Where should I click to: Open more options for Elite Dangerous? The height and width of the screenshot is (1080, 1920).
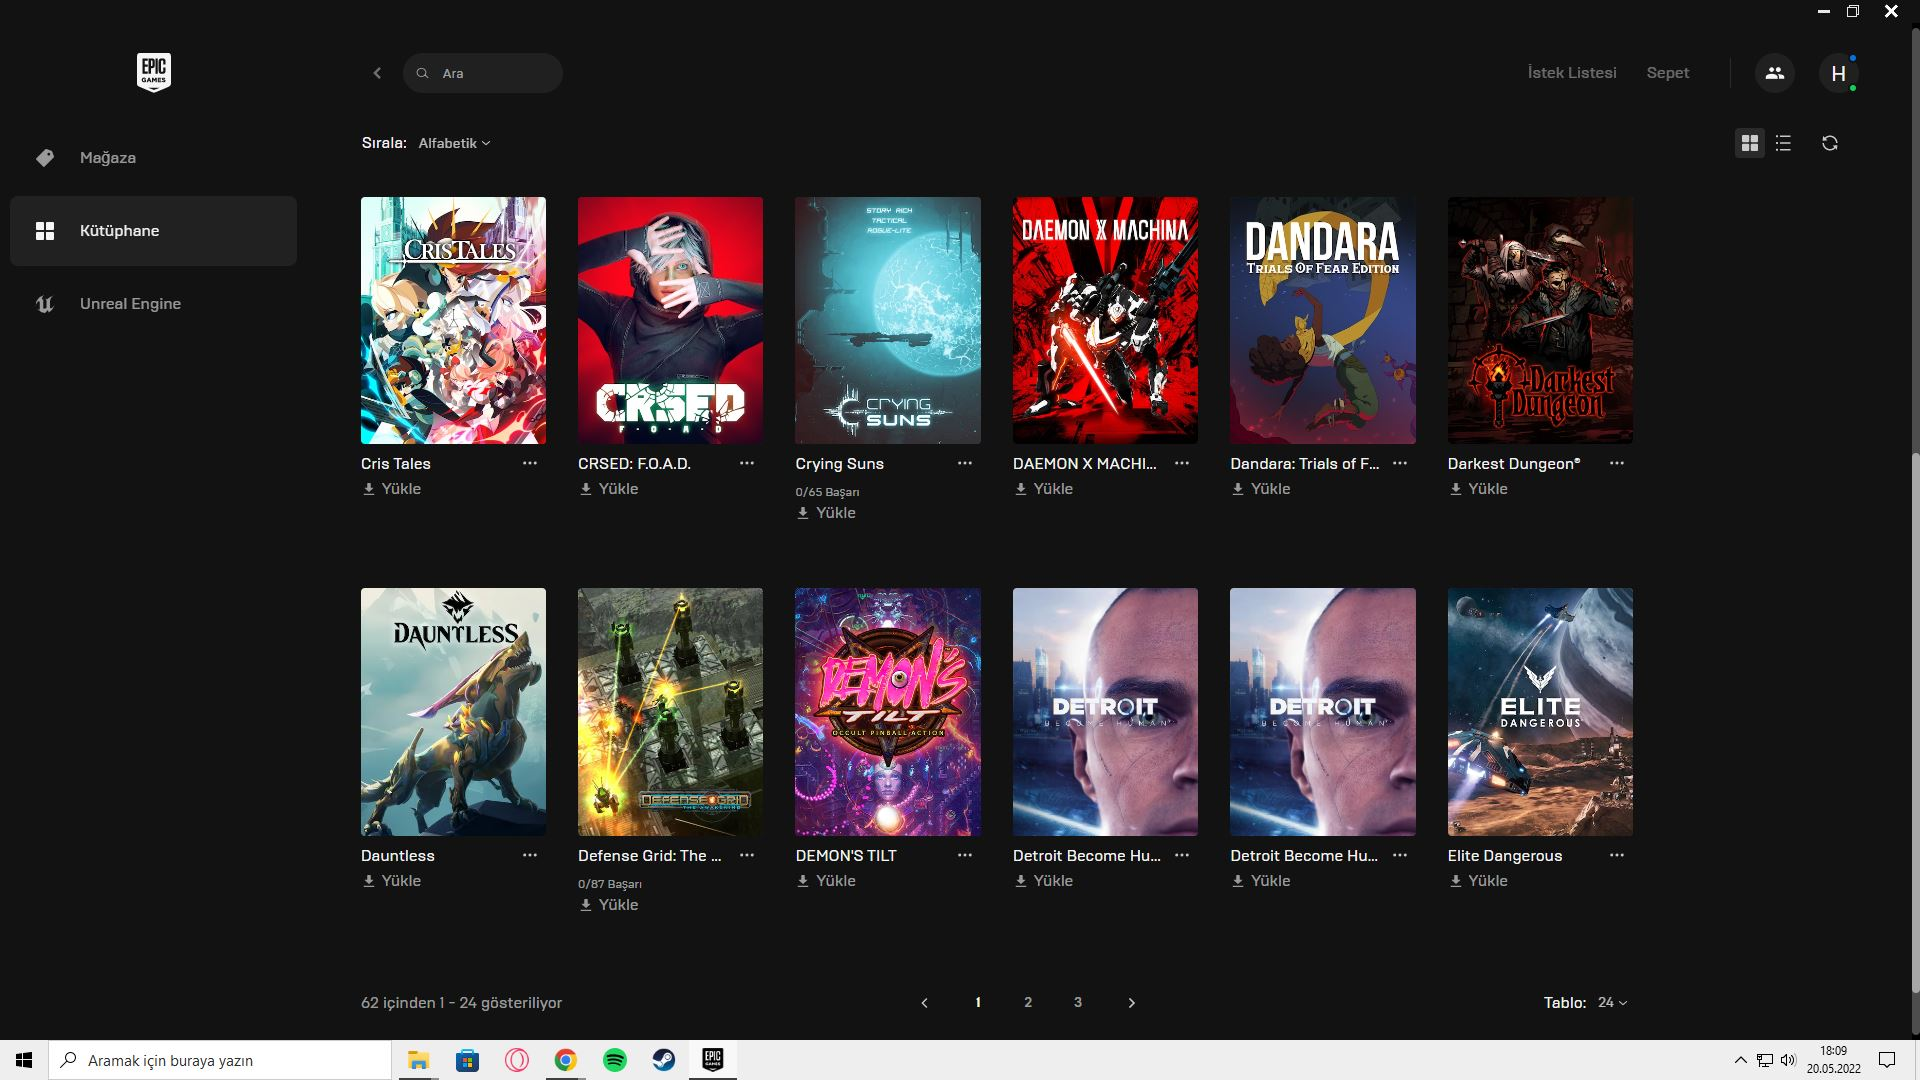tap(1617, 855)
